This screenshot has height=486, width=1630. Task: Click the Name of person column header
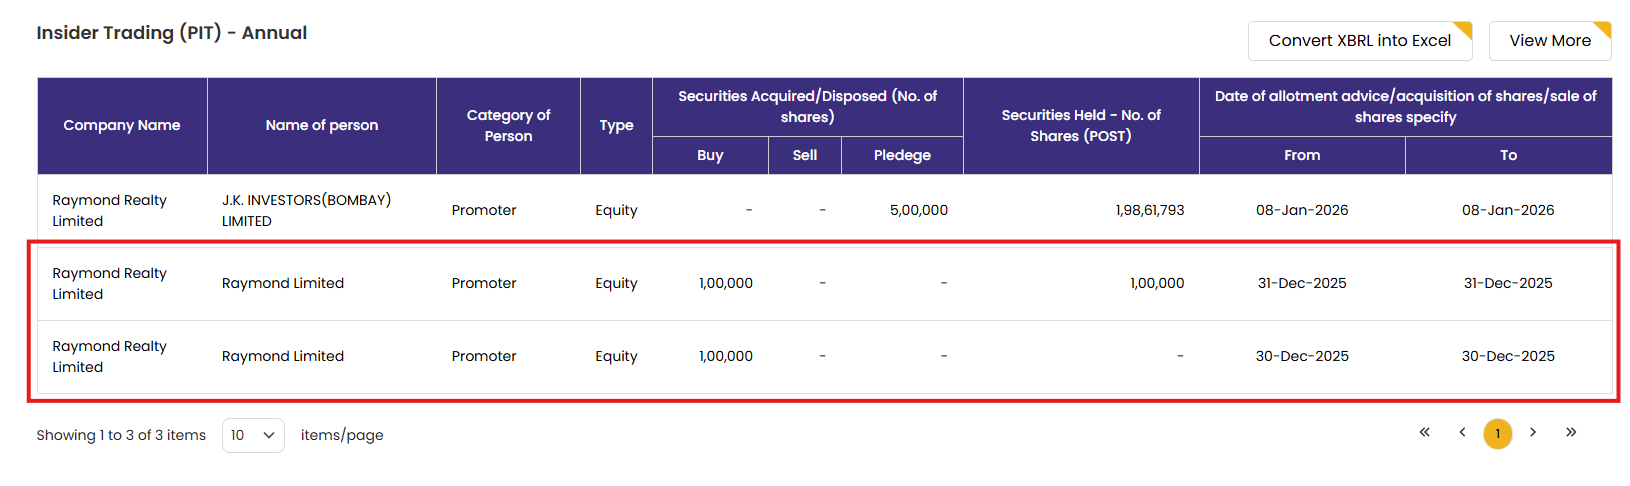(x=322, y=126)
